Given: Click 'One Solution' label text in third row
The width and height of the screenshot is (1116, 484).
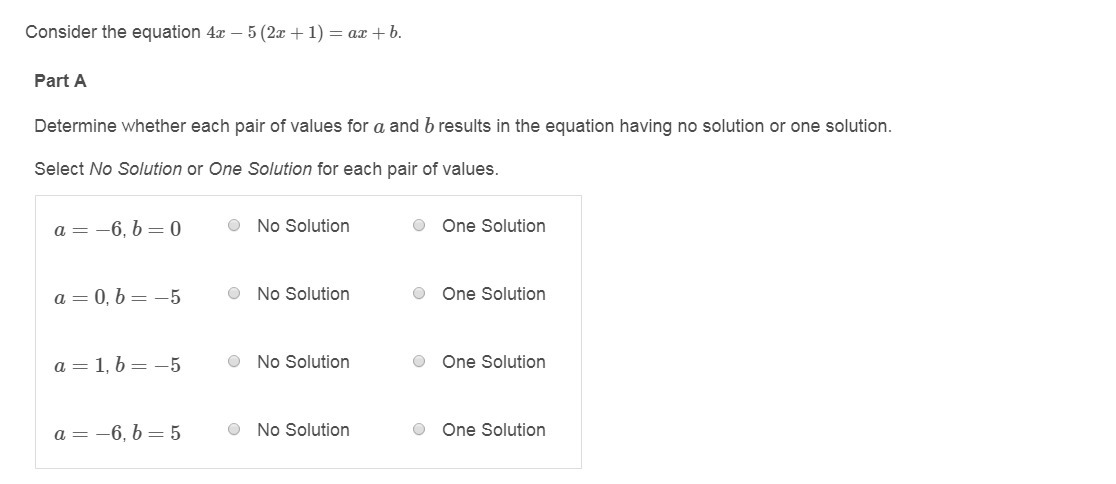Looking at the screenshot, I should (494, 362).
